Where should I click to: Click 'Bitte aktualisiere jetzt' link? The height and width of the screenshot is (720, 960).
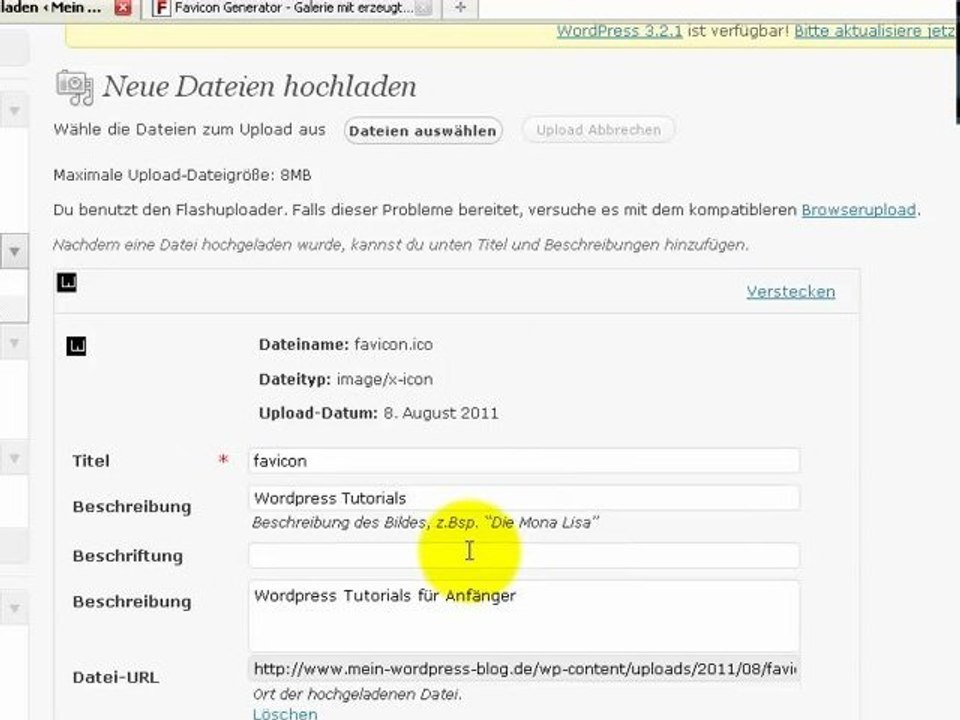pyautogui.click(x=877, y=31)
